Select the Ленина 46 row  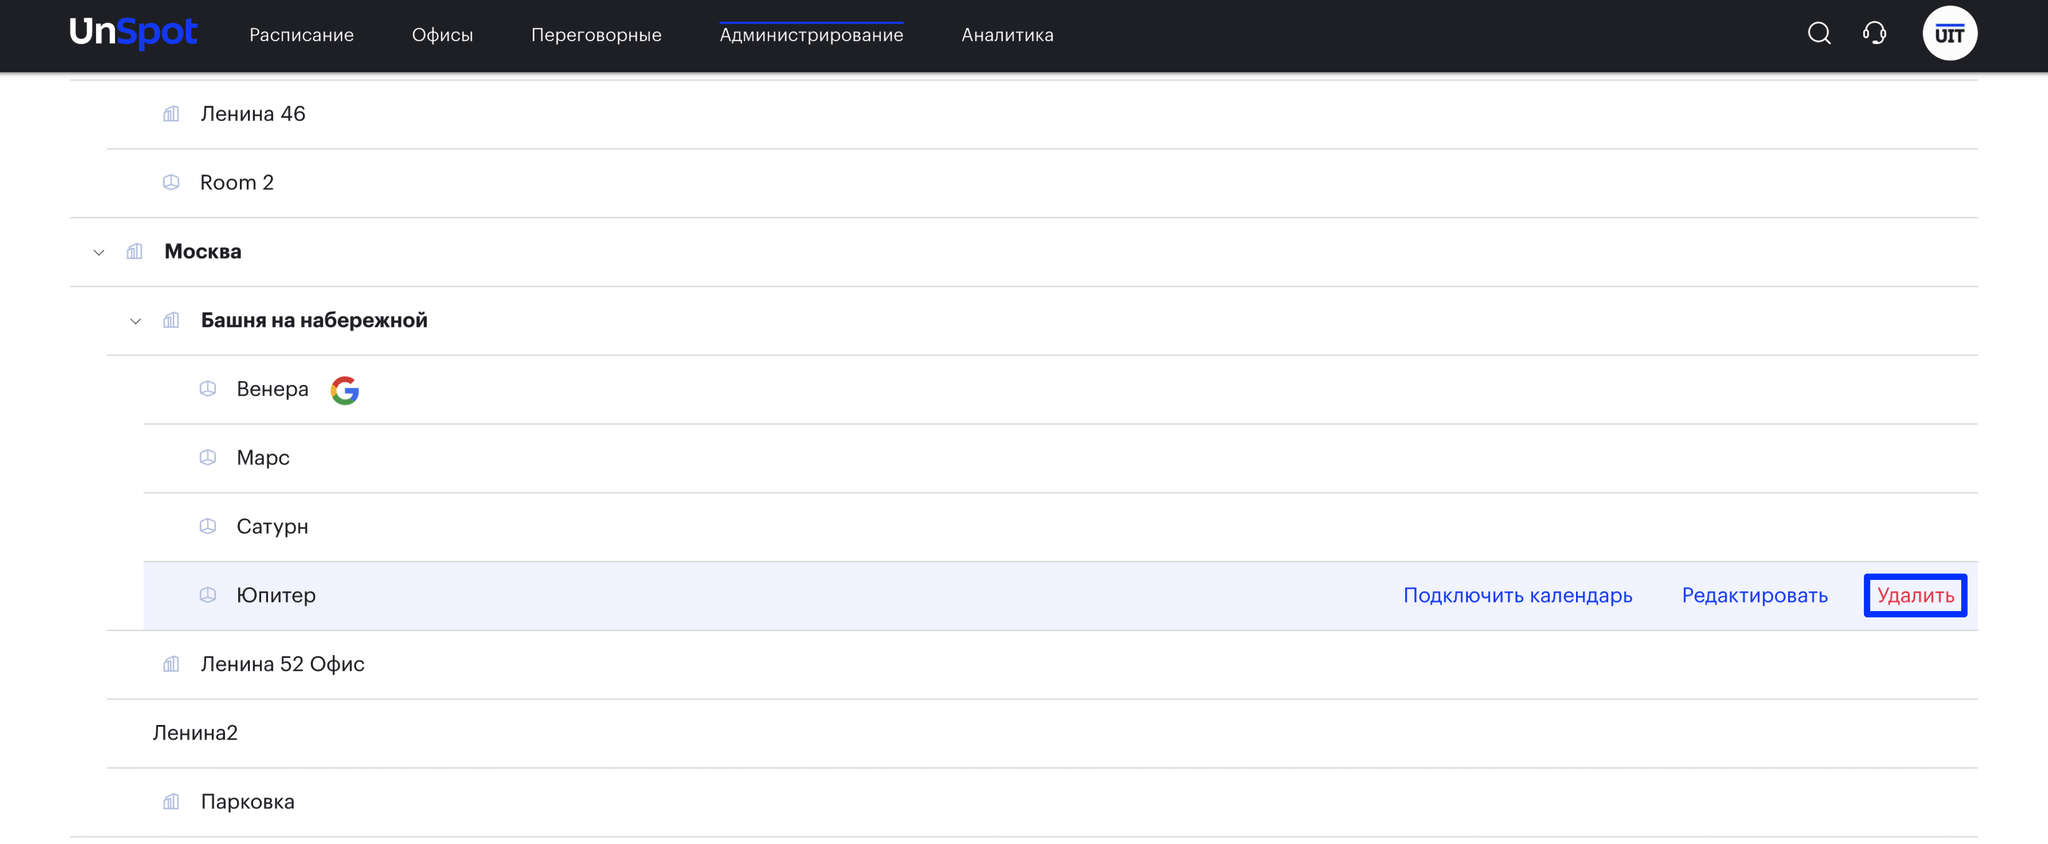1042,115
